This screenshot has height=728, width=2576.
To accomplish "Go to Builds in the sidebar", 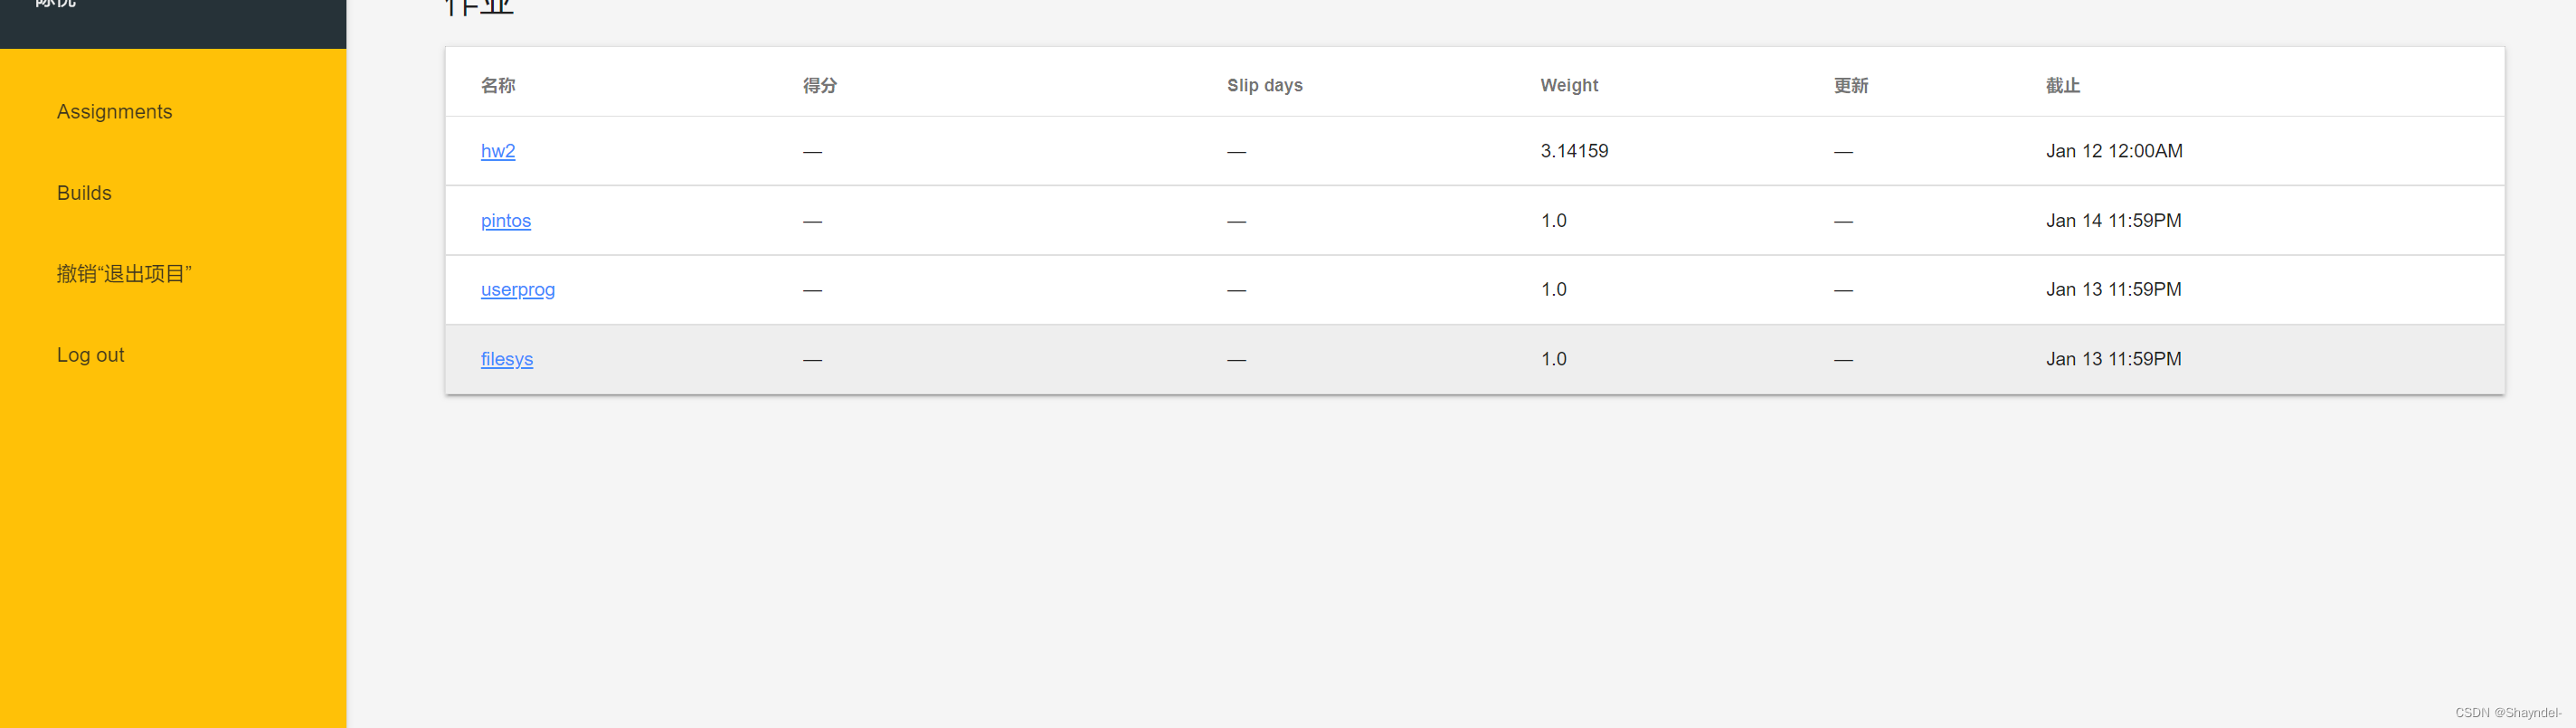I will [x=84, y=193].
